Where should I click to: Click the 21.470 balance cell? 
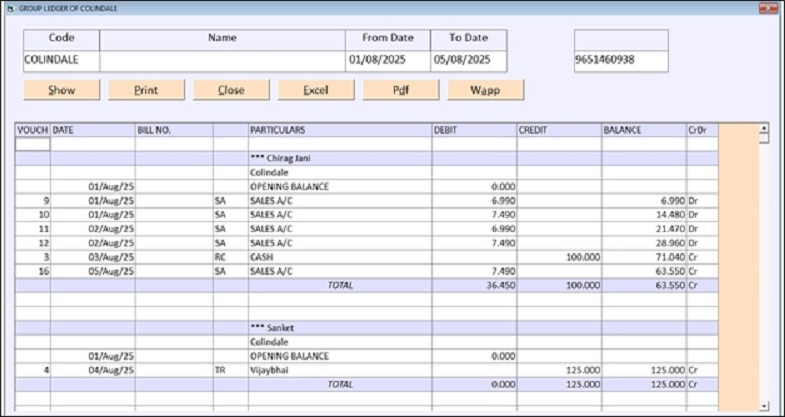point(644,229)
